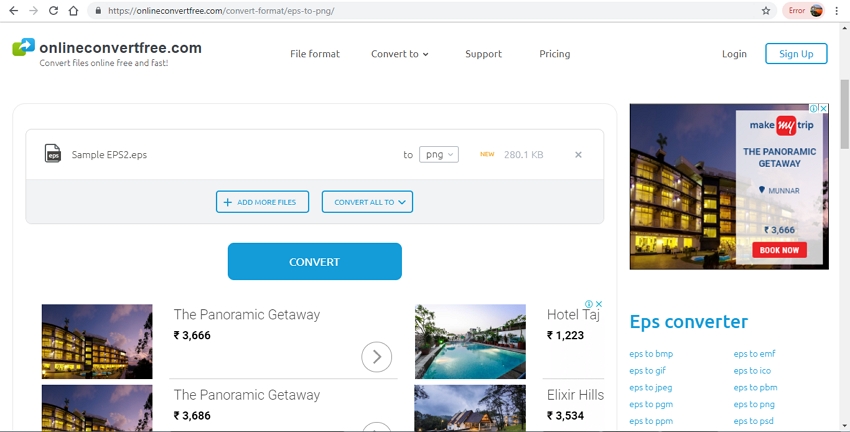
Task: Remove Sample EPS2.eps with X icon
Action: pyautogui.click(x=578, y=155)
